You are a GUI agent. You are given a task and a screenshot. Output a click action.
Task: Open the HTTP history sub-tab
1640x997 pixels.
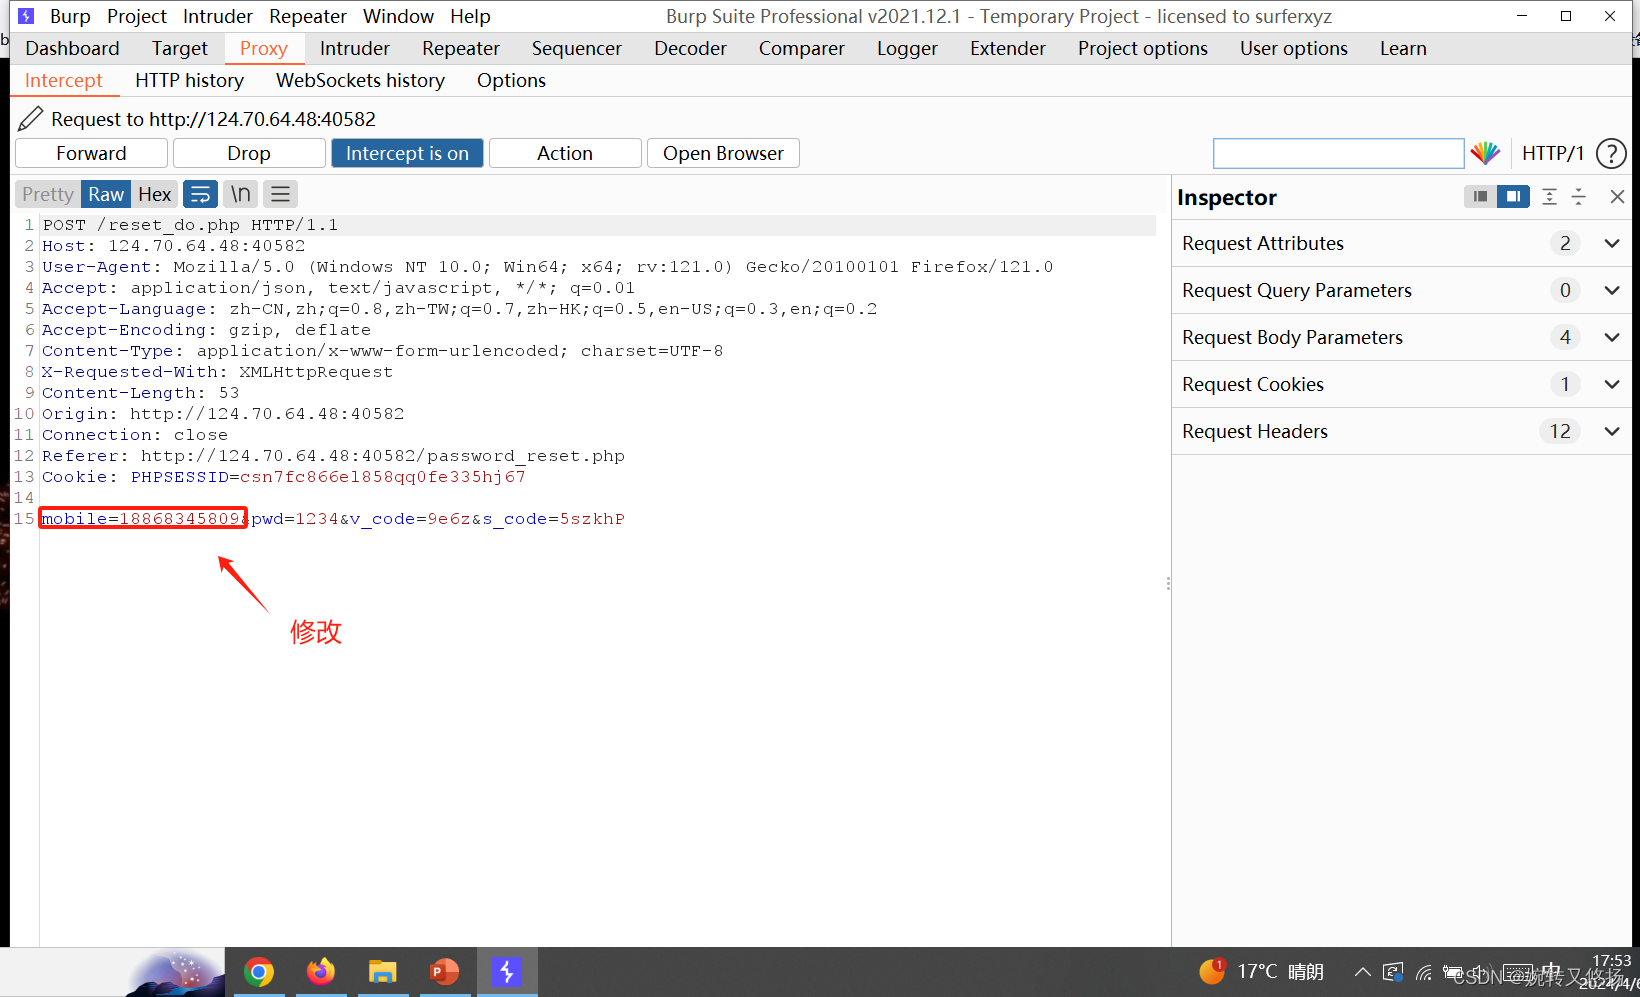[189, 80]
